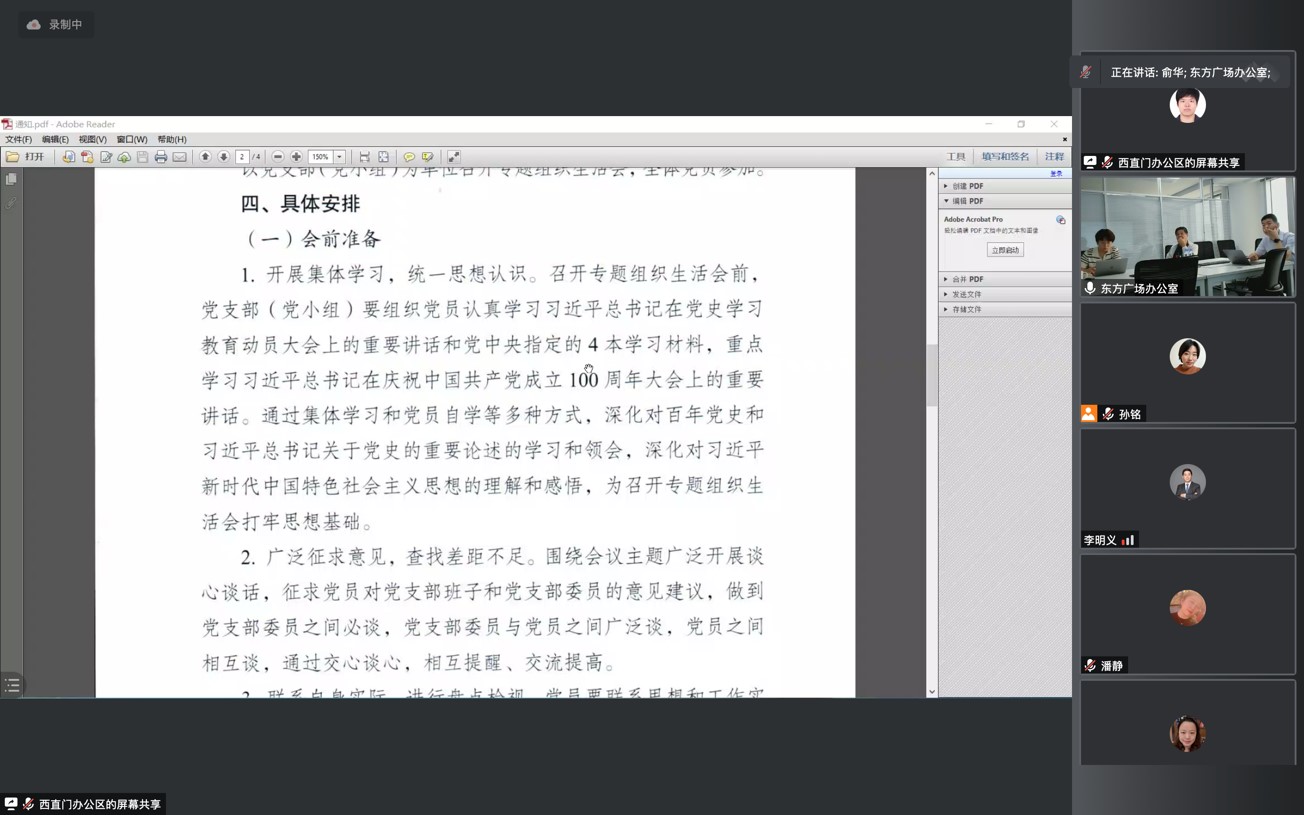Go to next page with down arrow

tap(224, 157)
